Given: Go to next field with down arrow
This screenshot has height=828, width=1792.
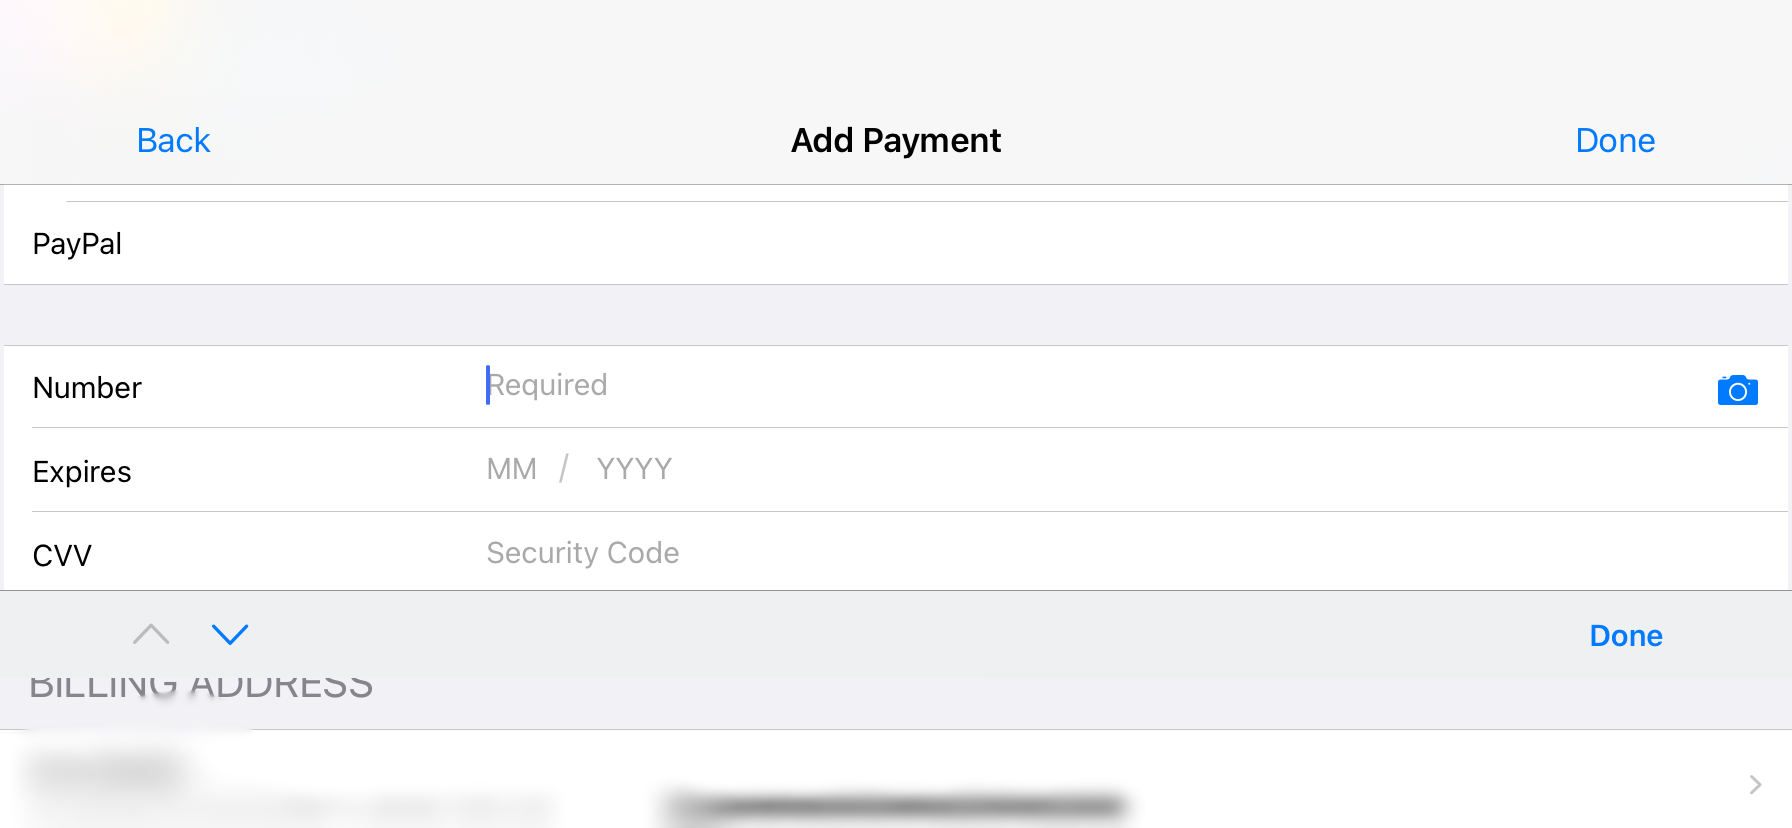Looking at the screenshot, I should point(230,635).
